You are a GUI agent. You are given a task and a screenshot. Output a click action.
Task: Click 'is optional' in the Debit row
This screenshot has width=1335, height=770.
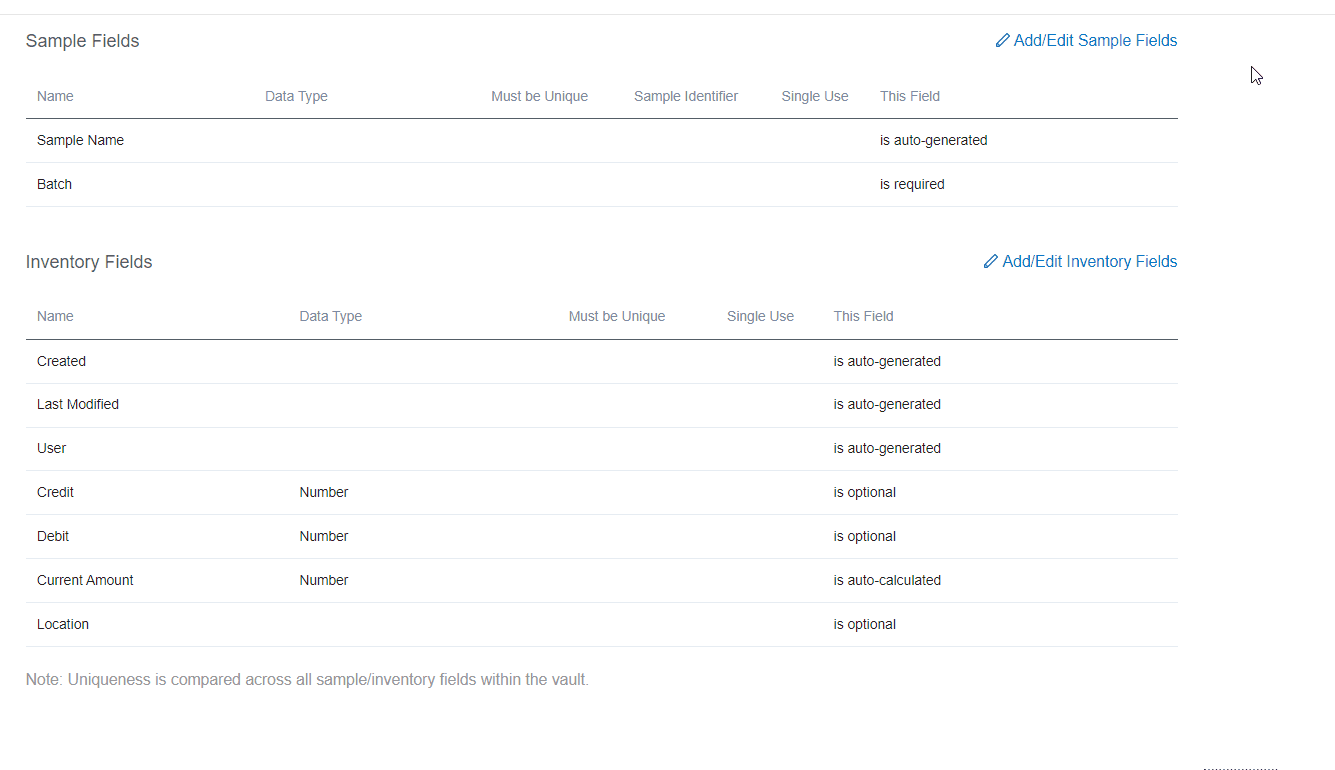click(x=865, y=536)
